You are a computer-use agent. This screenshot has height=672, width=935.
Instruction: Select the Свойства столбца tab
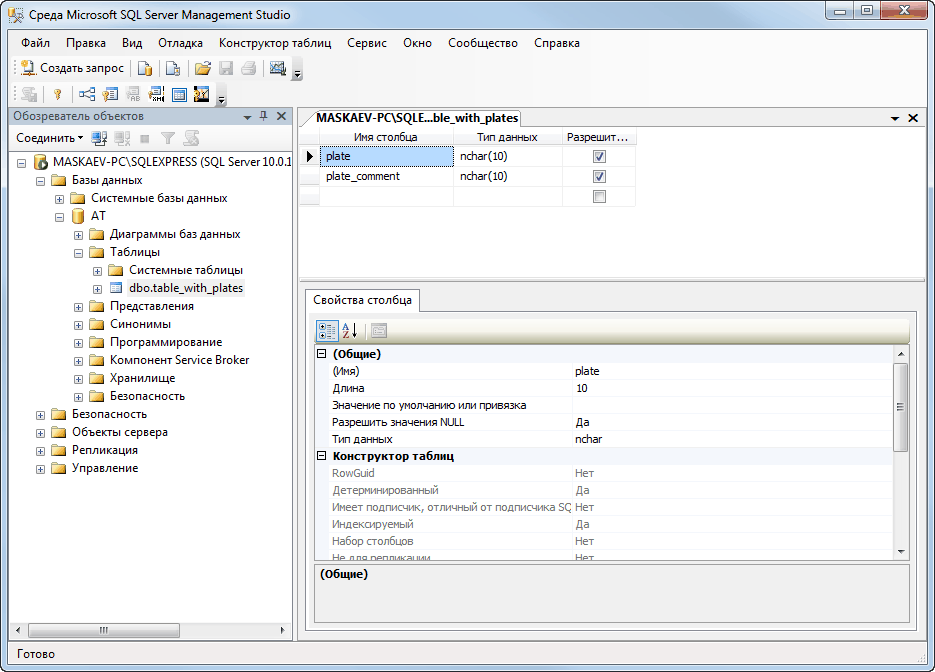(x=362, y=300)
